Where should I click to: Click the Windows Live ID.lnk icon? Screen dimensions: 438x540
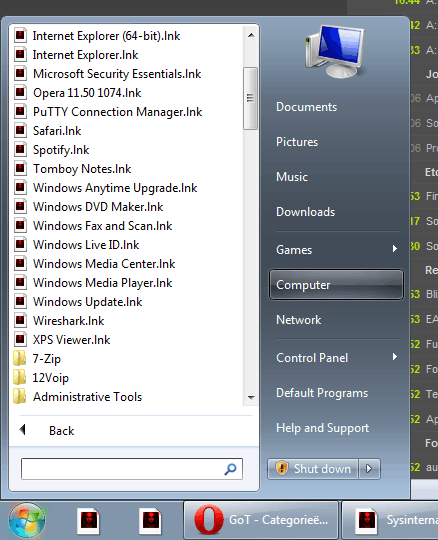pos(20,245)
